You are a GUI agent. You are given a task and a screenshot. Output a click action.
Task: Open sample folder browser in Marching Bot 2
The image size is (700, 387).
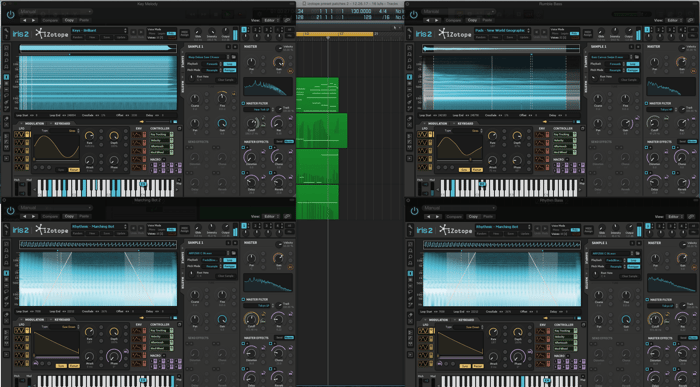233,253
